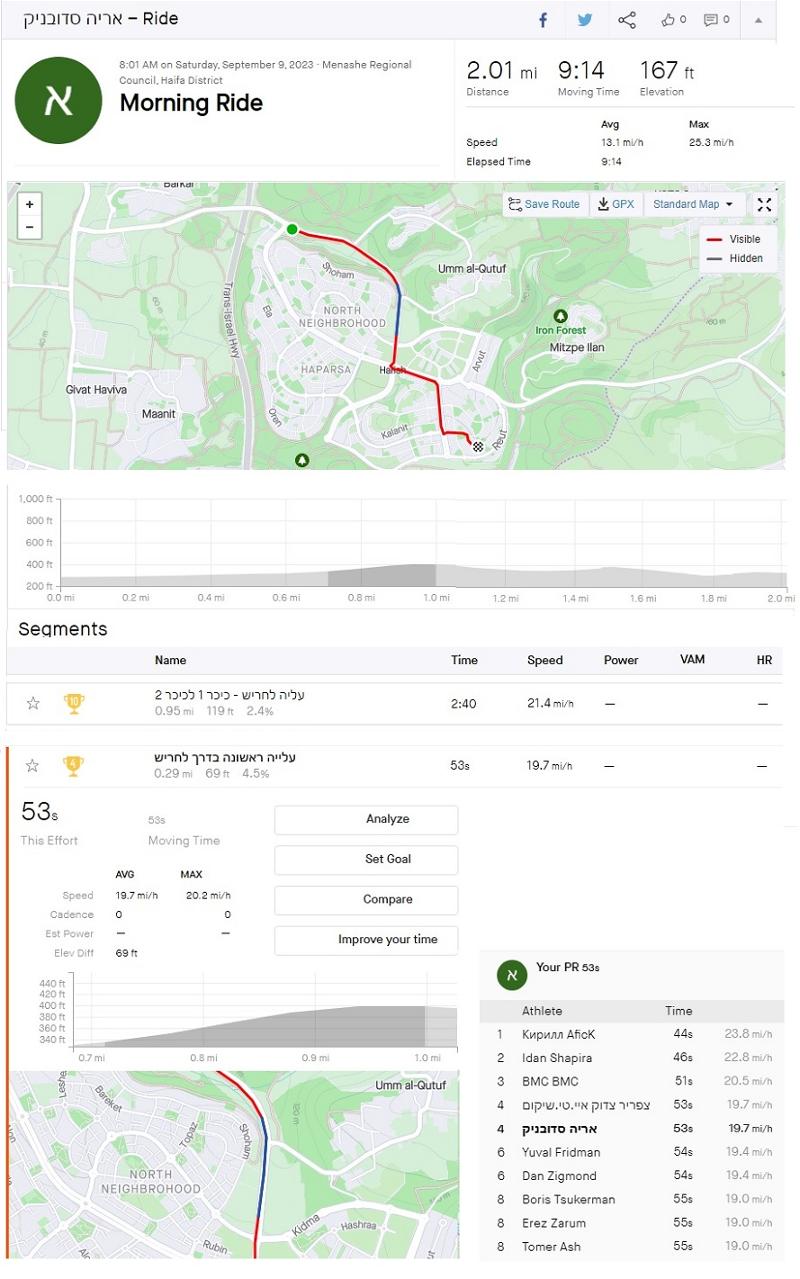This screenshot has width=800, height=1279.
Task: Click the HR column header
Action: tap(765, 660)
